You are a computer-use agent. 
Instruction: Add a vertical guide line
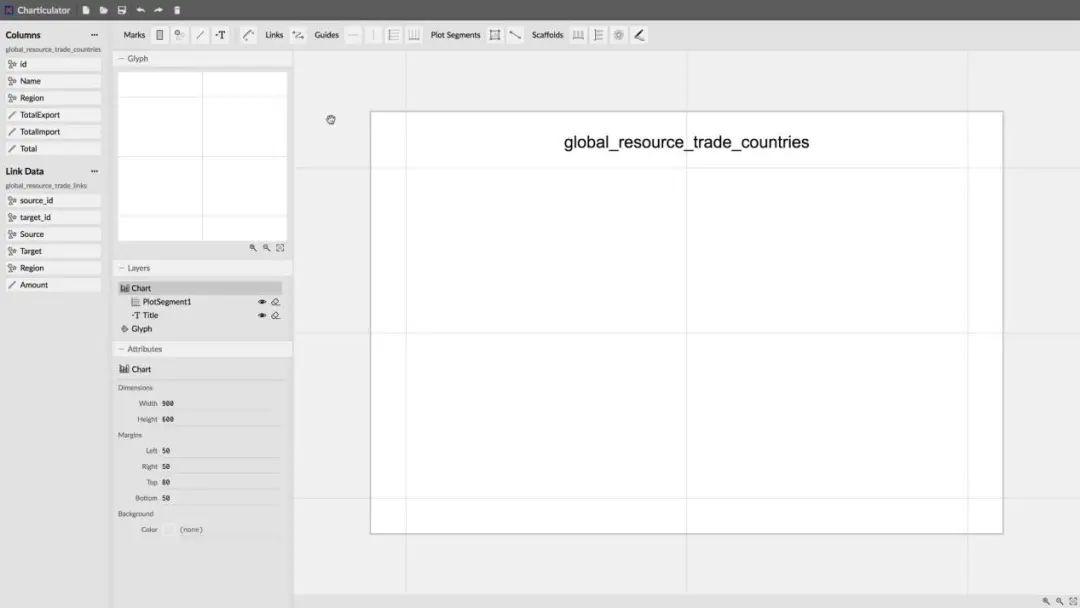pos(373,35)
